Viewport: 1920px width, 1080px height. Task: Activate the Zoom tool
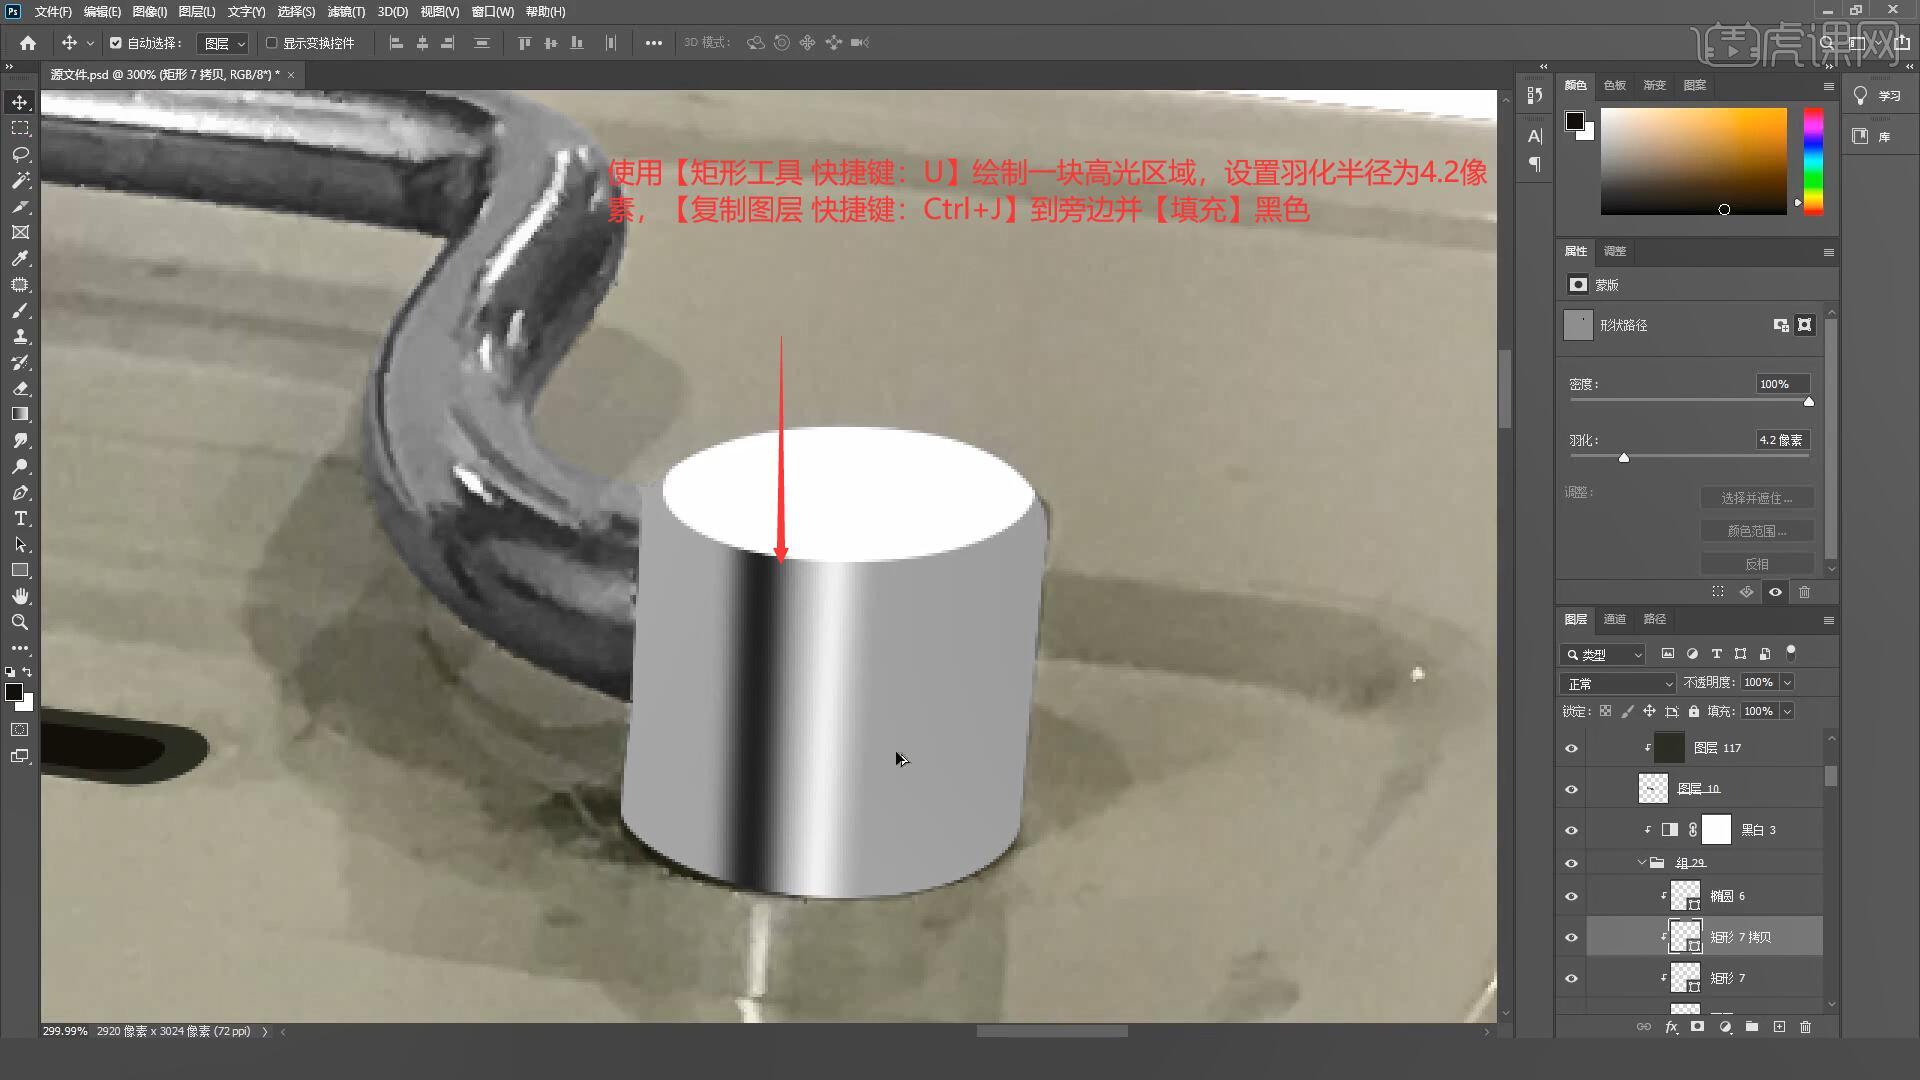pyautogui.click(x=20, y=622)
